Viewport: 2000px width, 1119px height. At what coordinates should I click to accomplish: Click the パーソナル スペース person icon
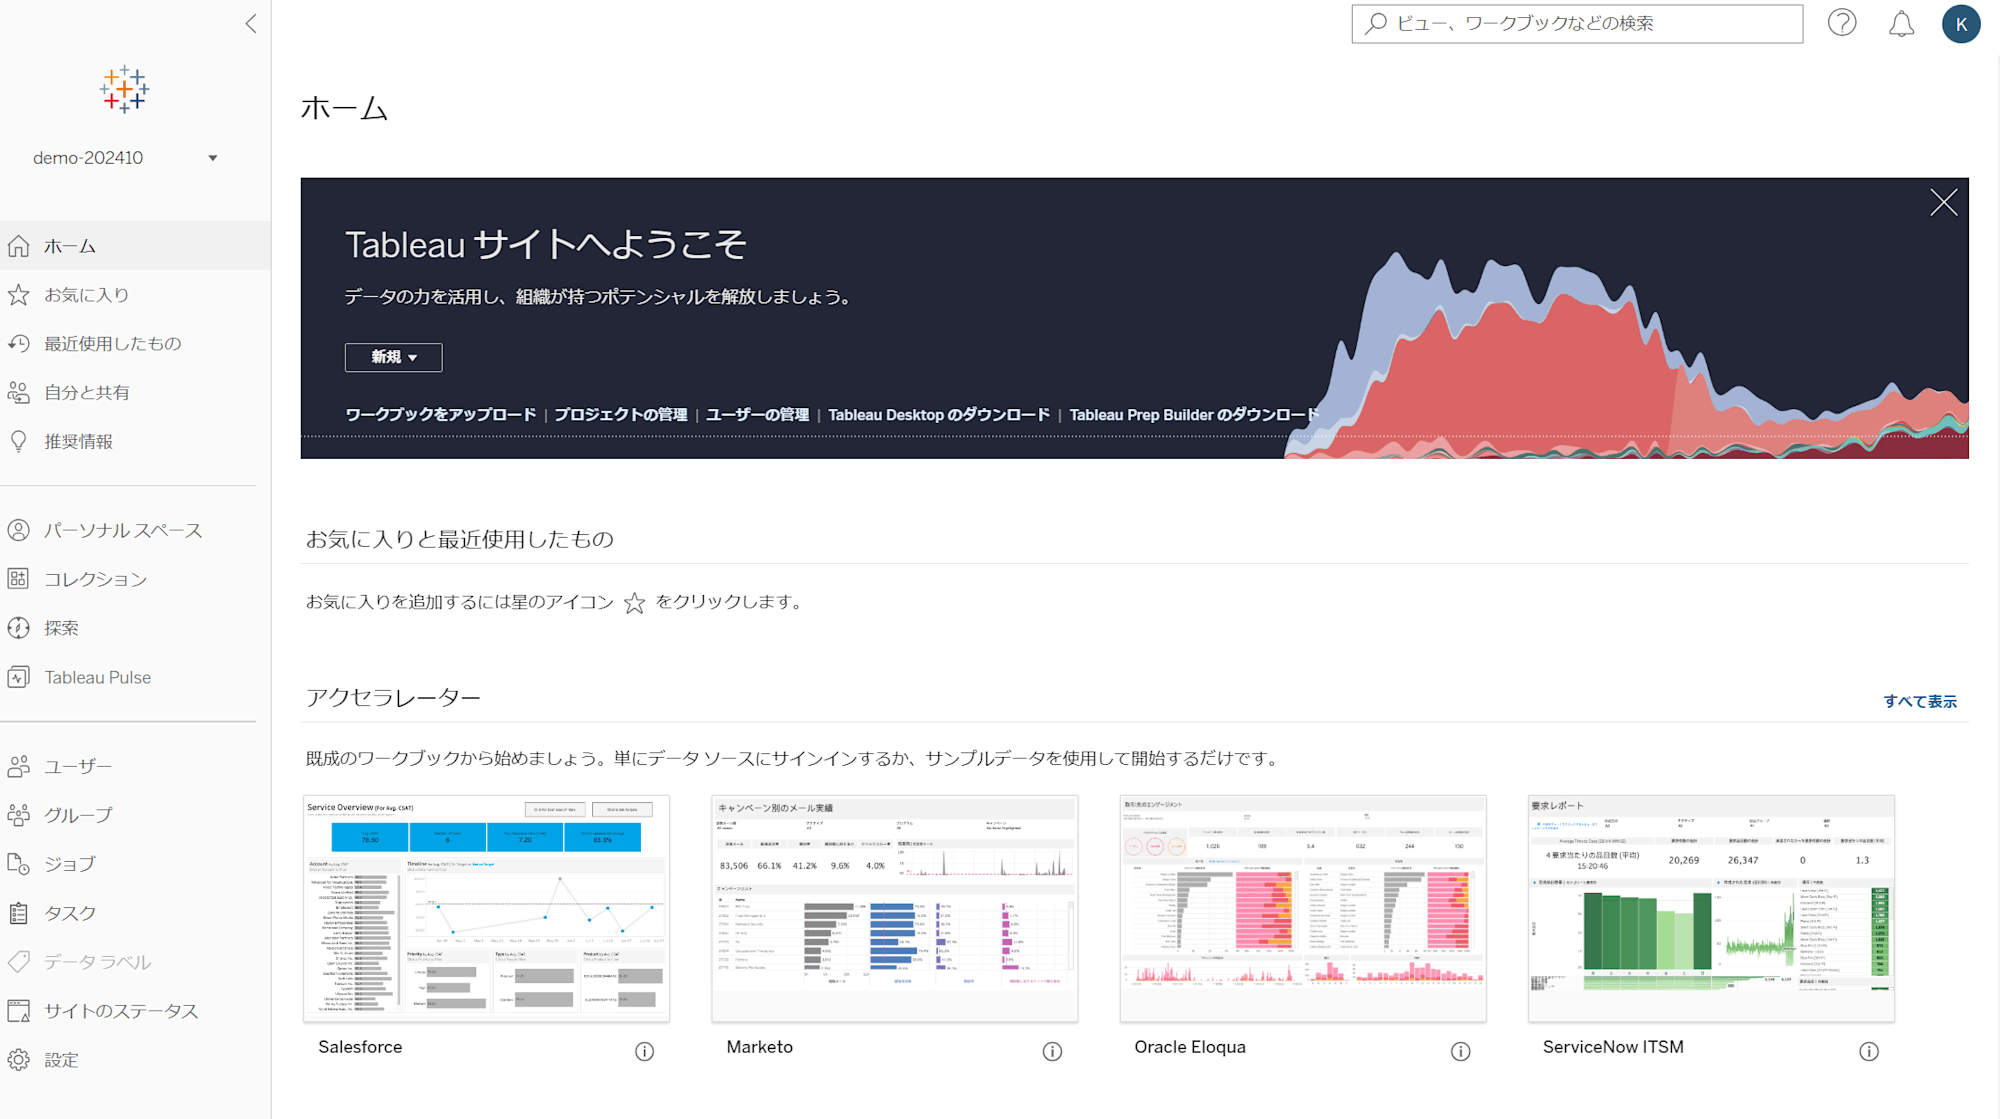(x=19, y=530)
